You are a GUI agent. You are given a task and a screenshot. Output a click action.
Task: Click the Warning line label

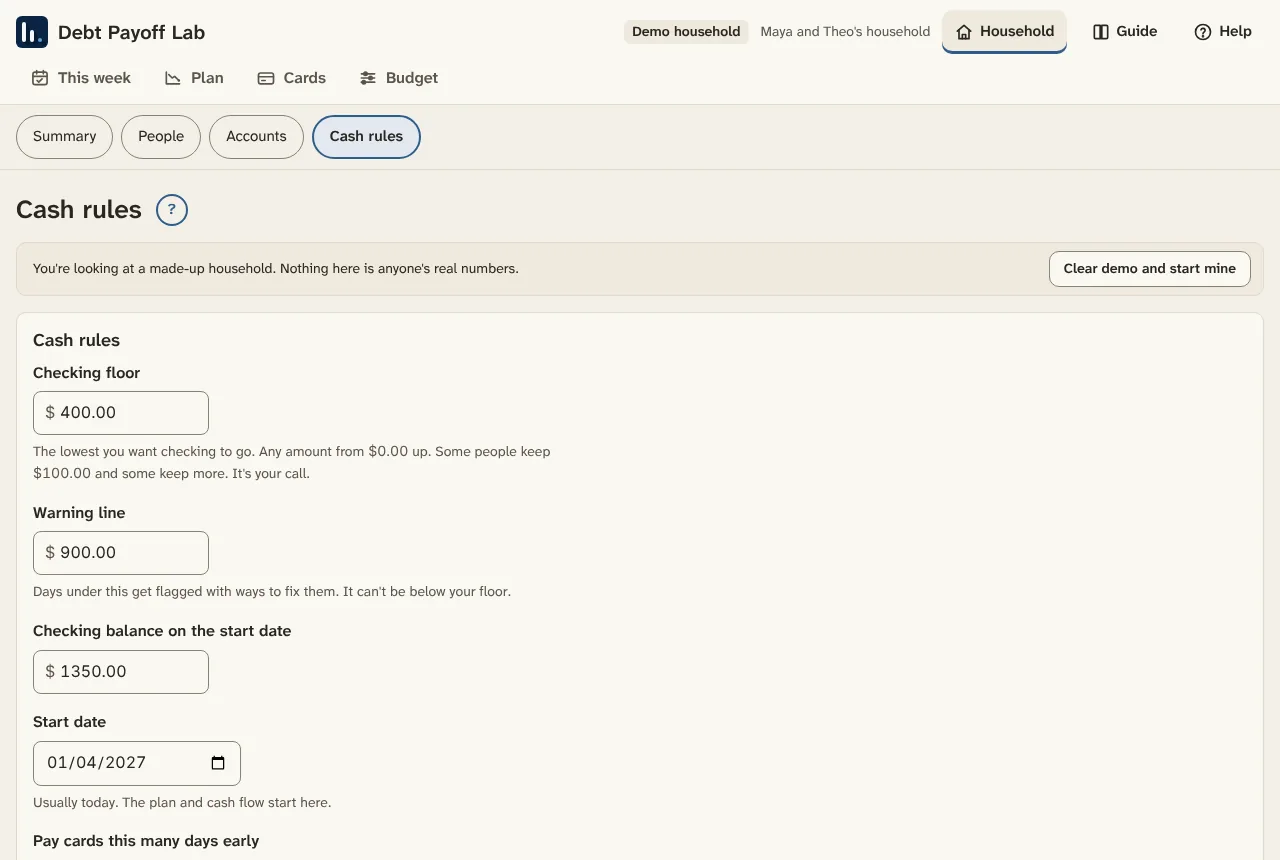pyautogui.click(x=79, y=513)
